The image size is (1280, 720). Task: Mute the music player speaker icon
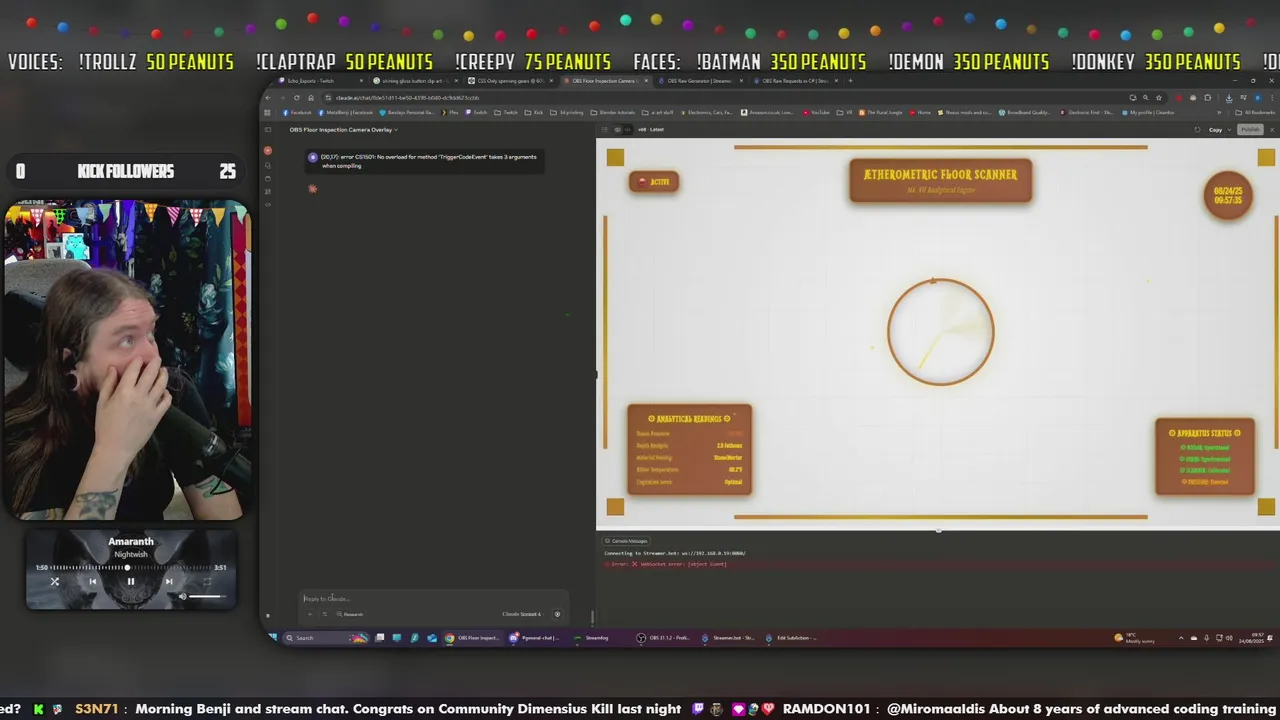point(182,597)
